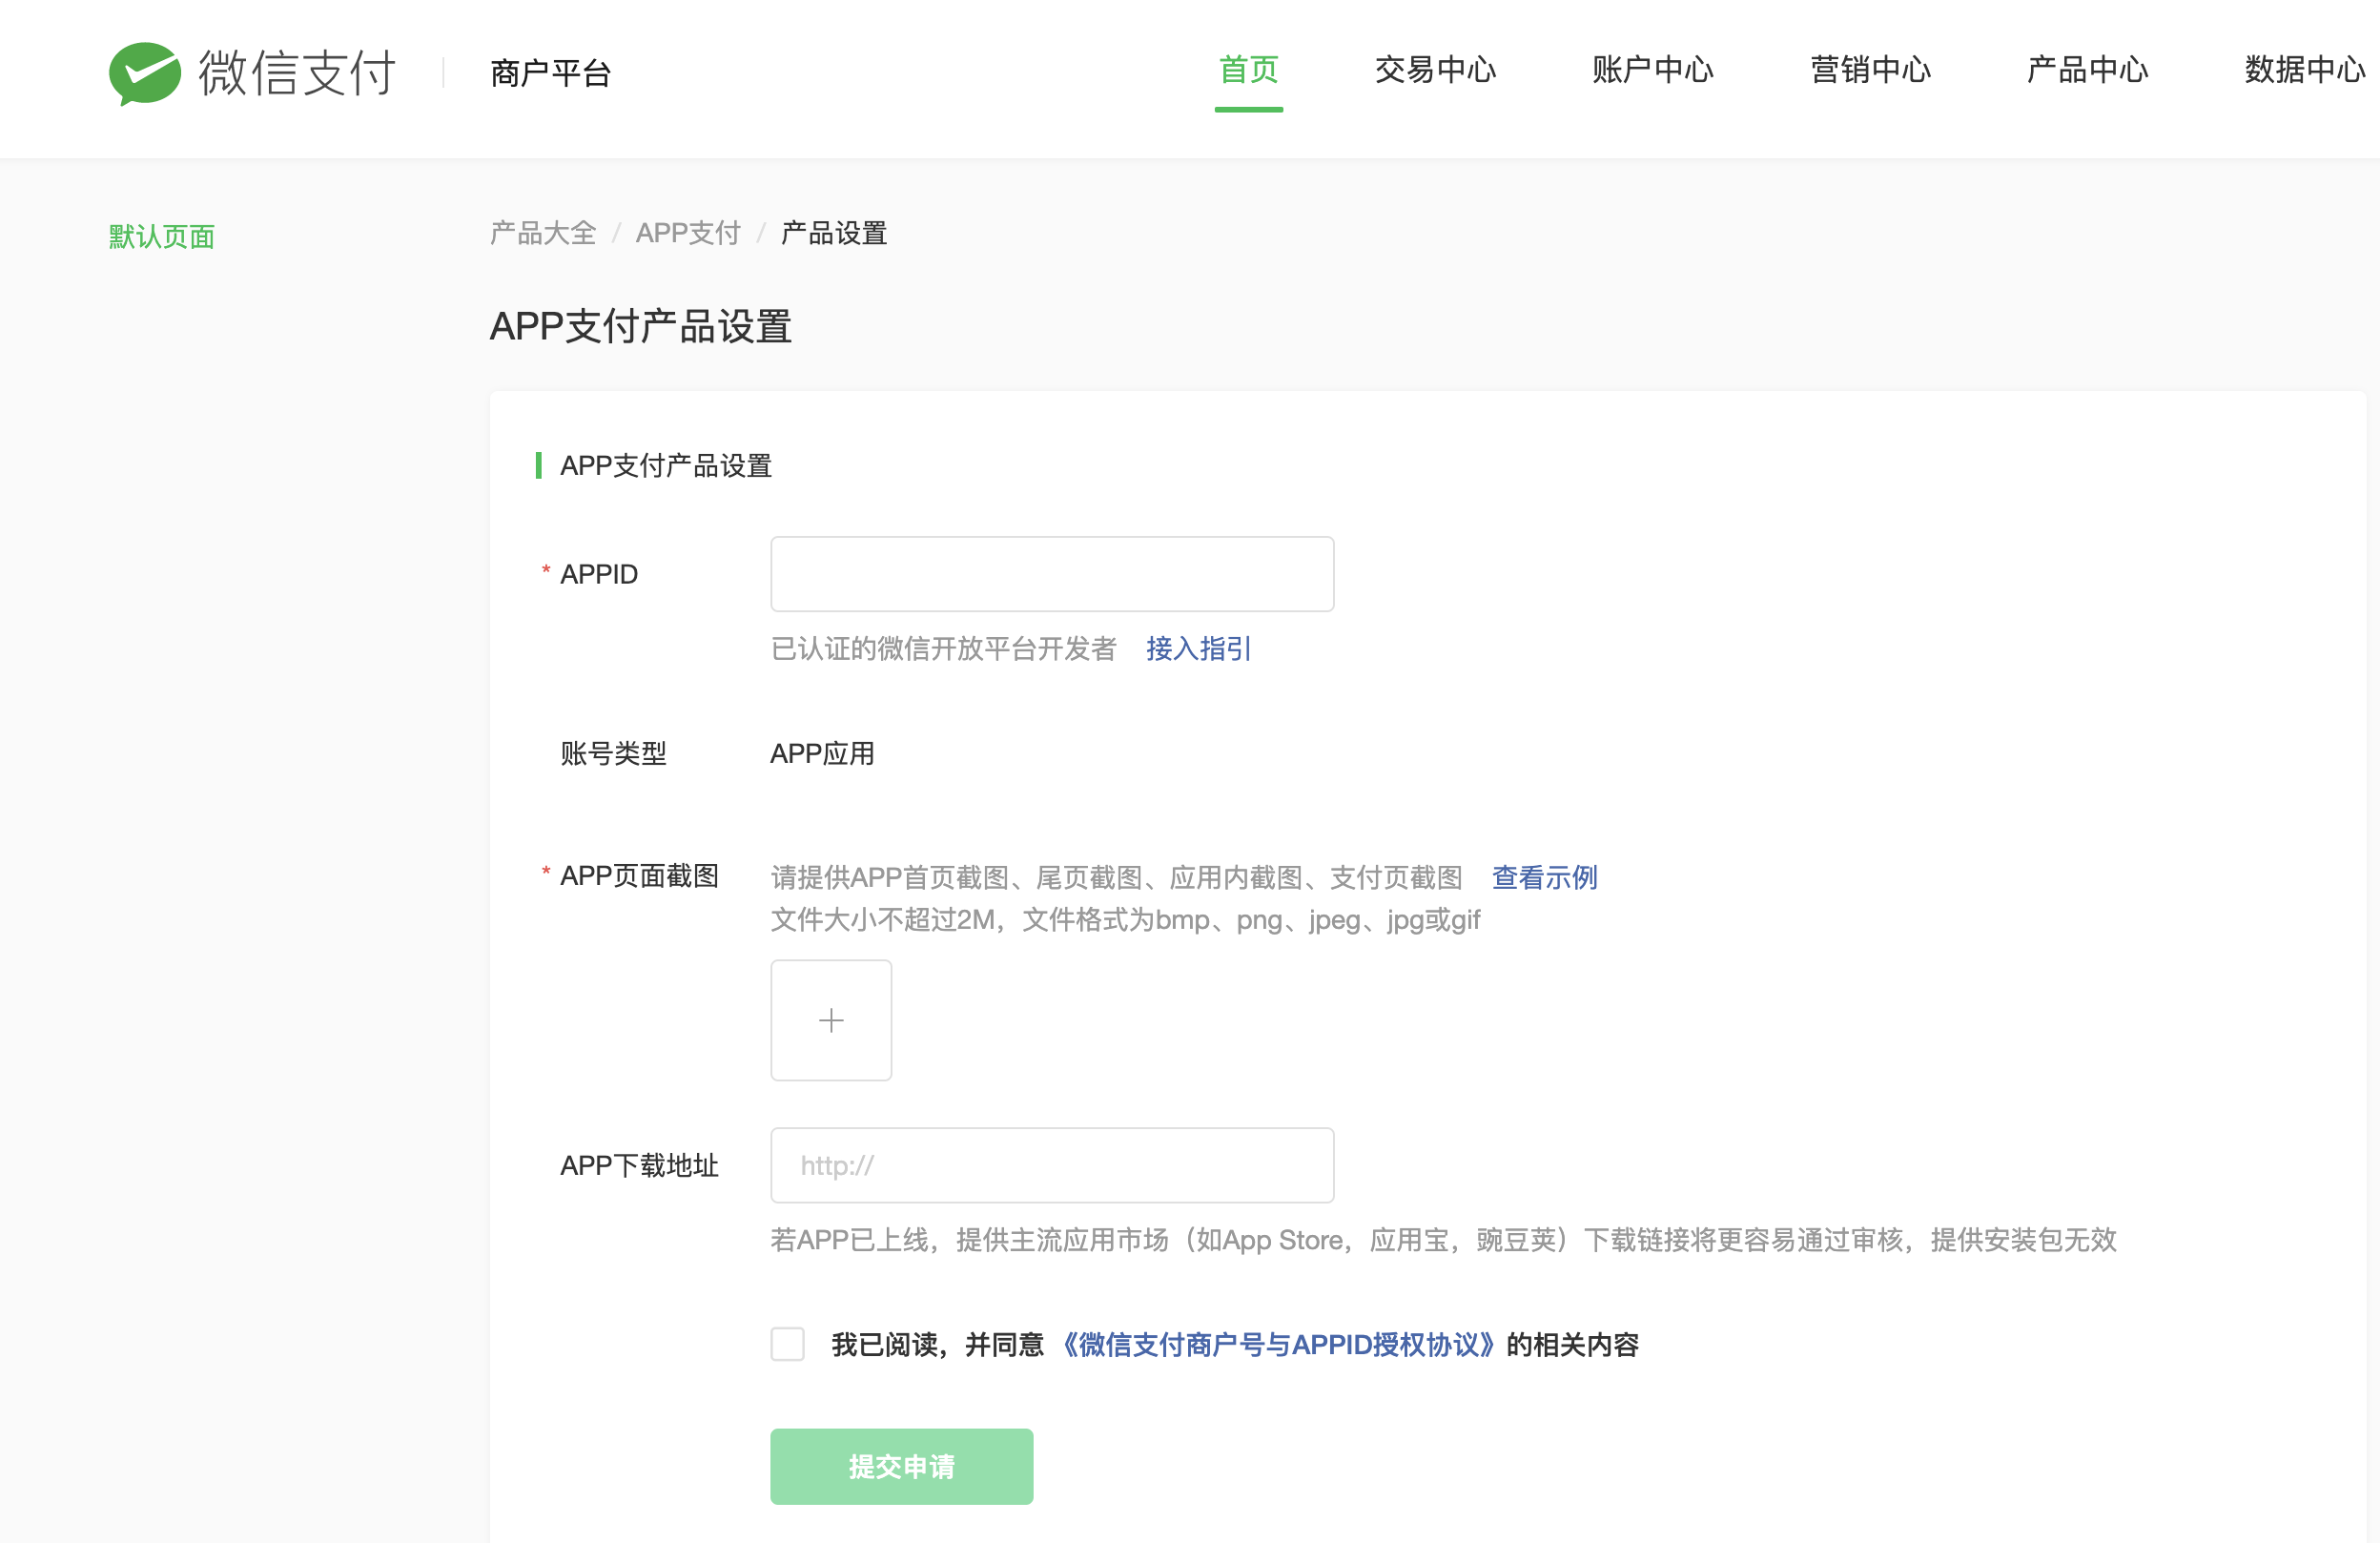This screenshot has height=1543, width=2380.
Task: Open 营销中心 navigation item
Action: 1870,70
